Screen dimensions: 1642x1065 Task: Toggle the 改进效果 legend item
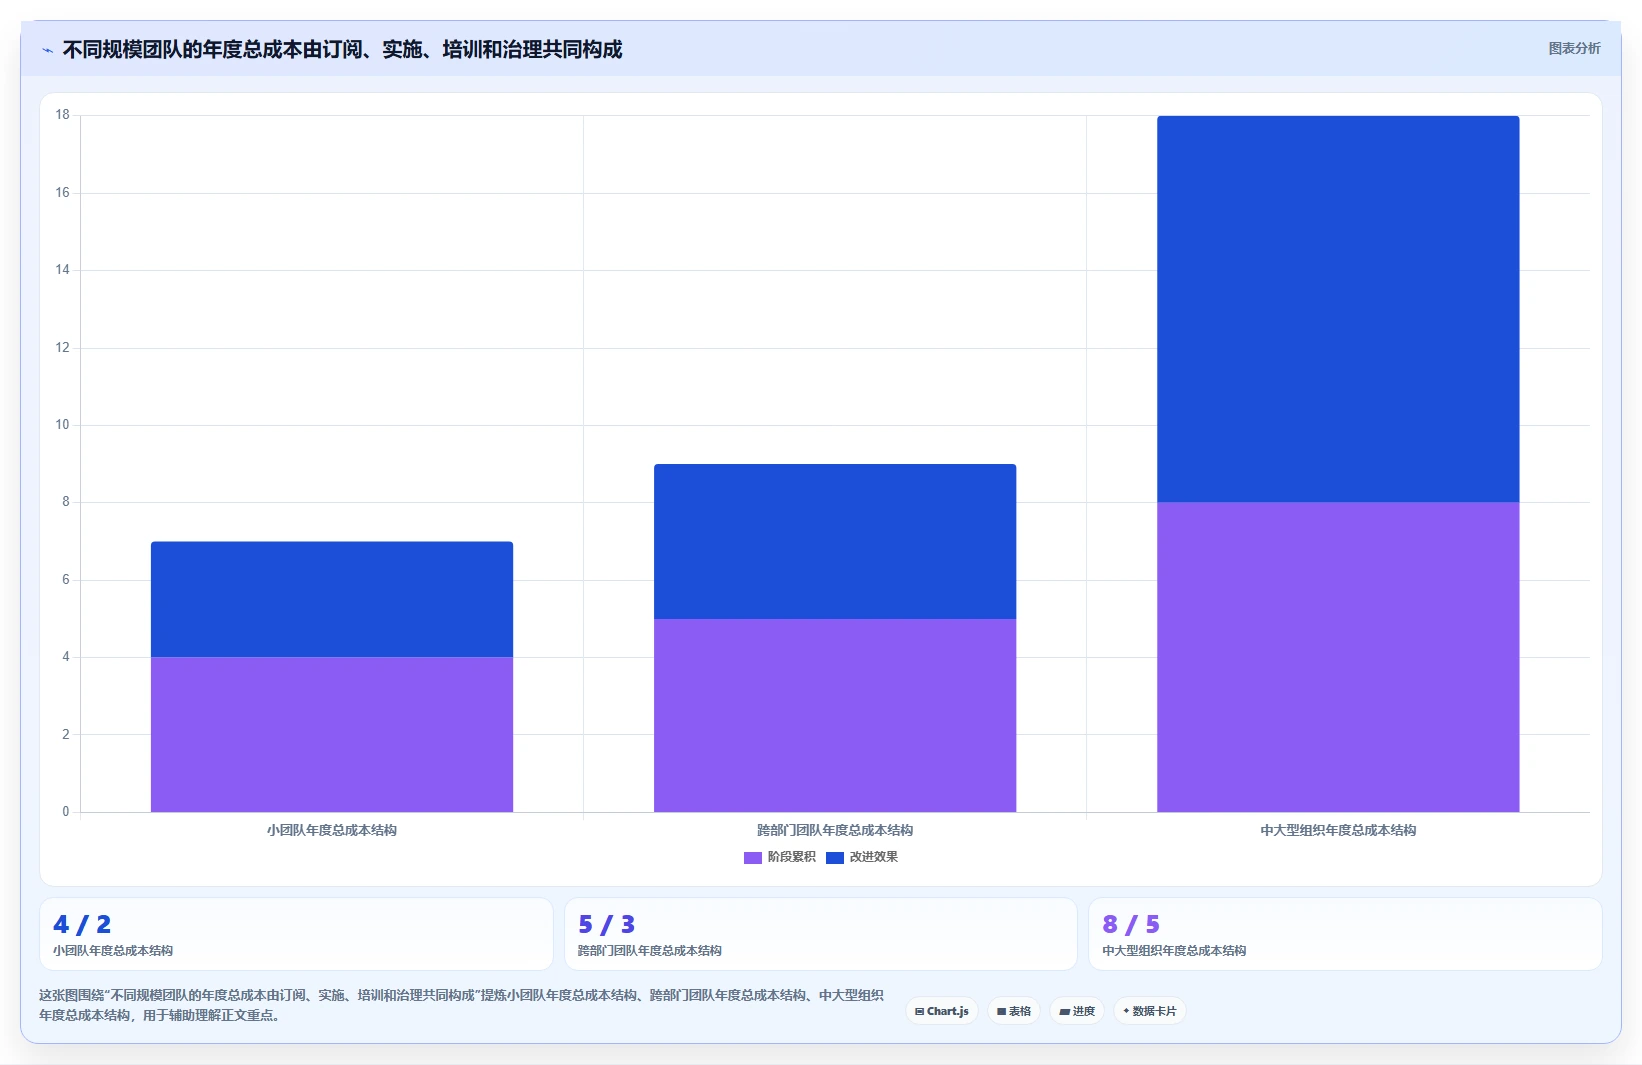point(862,857)
